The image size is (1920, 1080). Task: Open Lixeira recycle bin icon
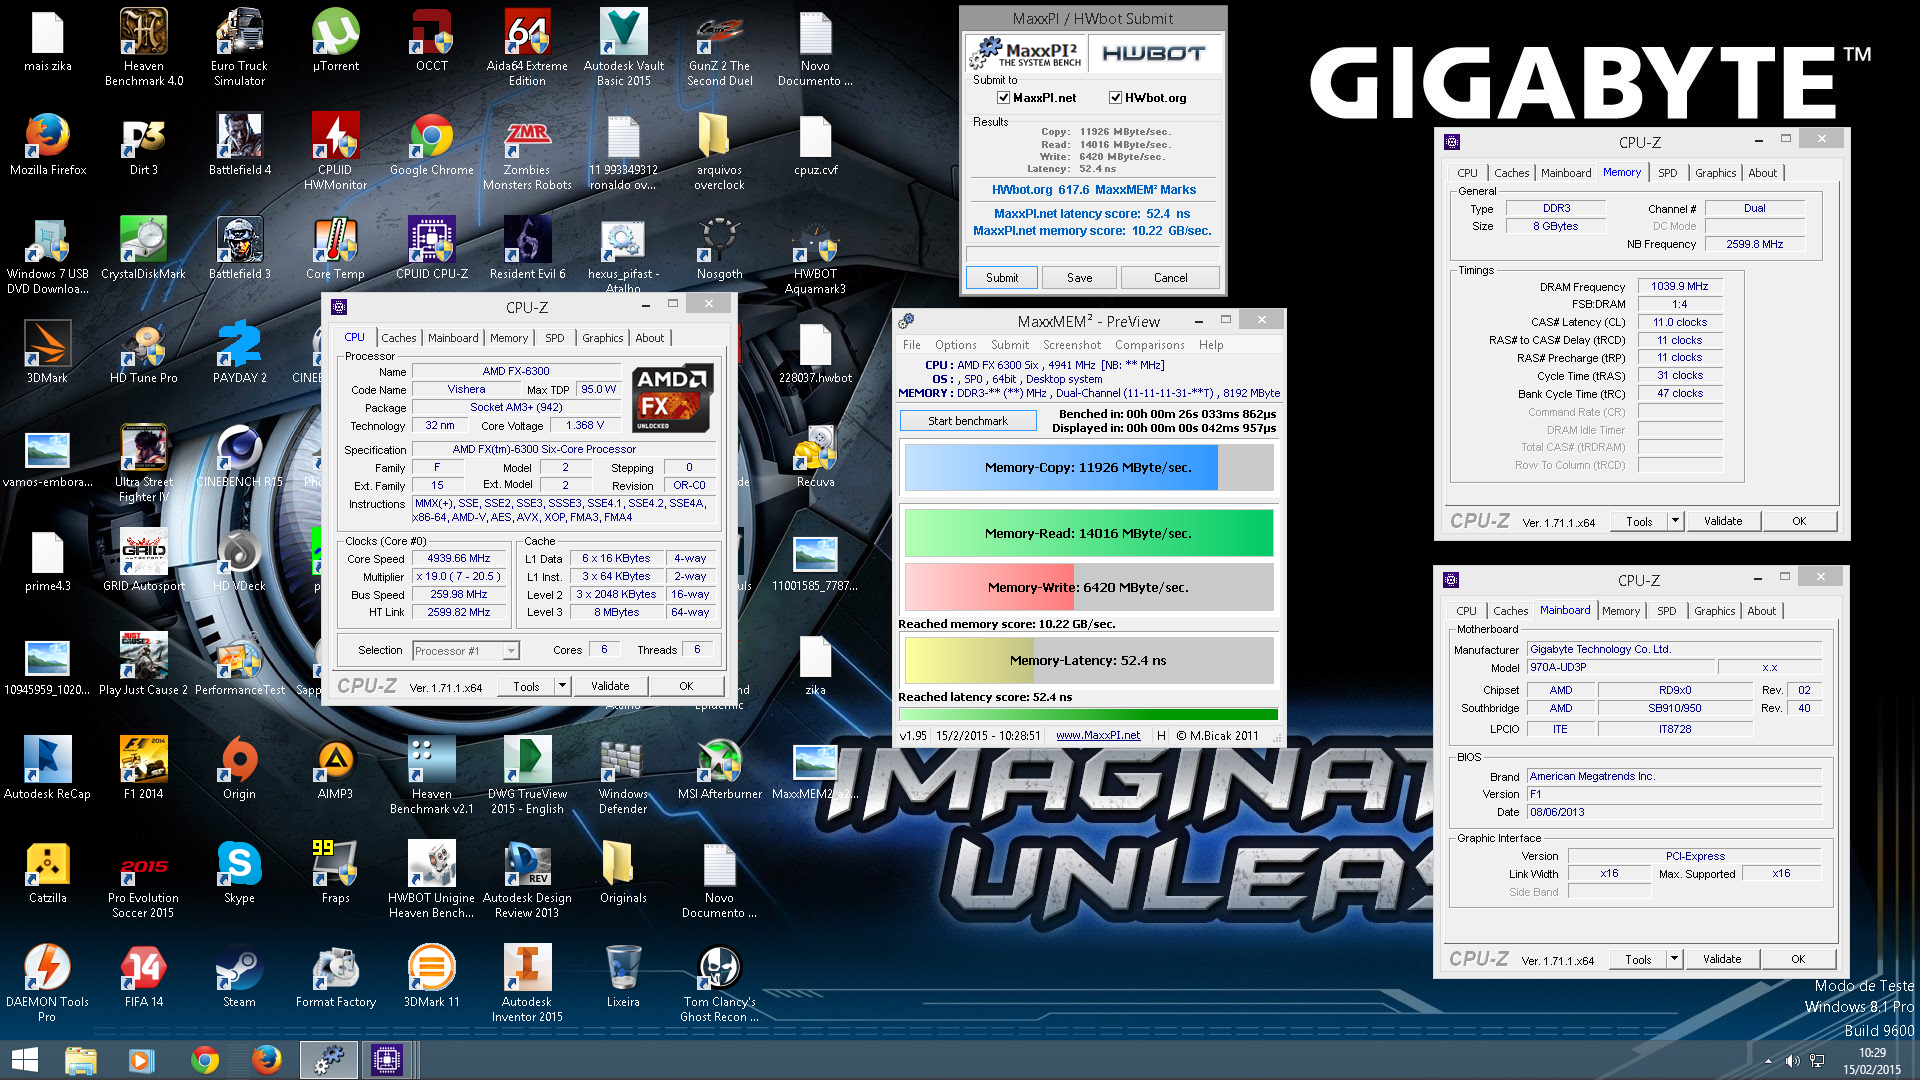623,977
